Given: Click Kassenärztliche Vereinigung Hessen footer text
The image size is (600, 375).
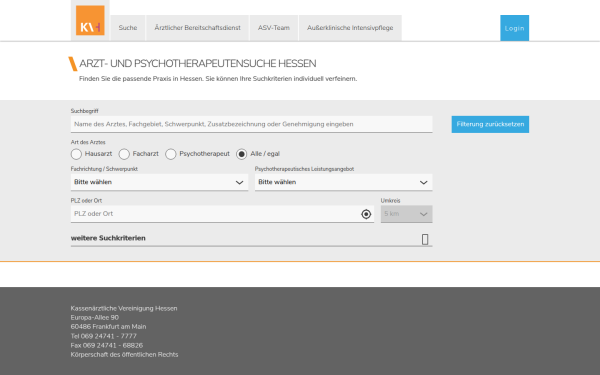Looking at the screenshot, I should pyautogui.click(x=124, y=308).
